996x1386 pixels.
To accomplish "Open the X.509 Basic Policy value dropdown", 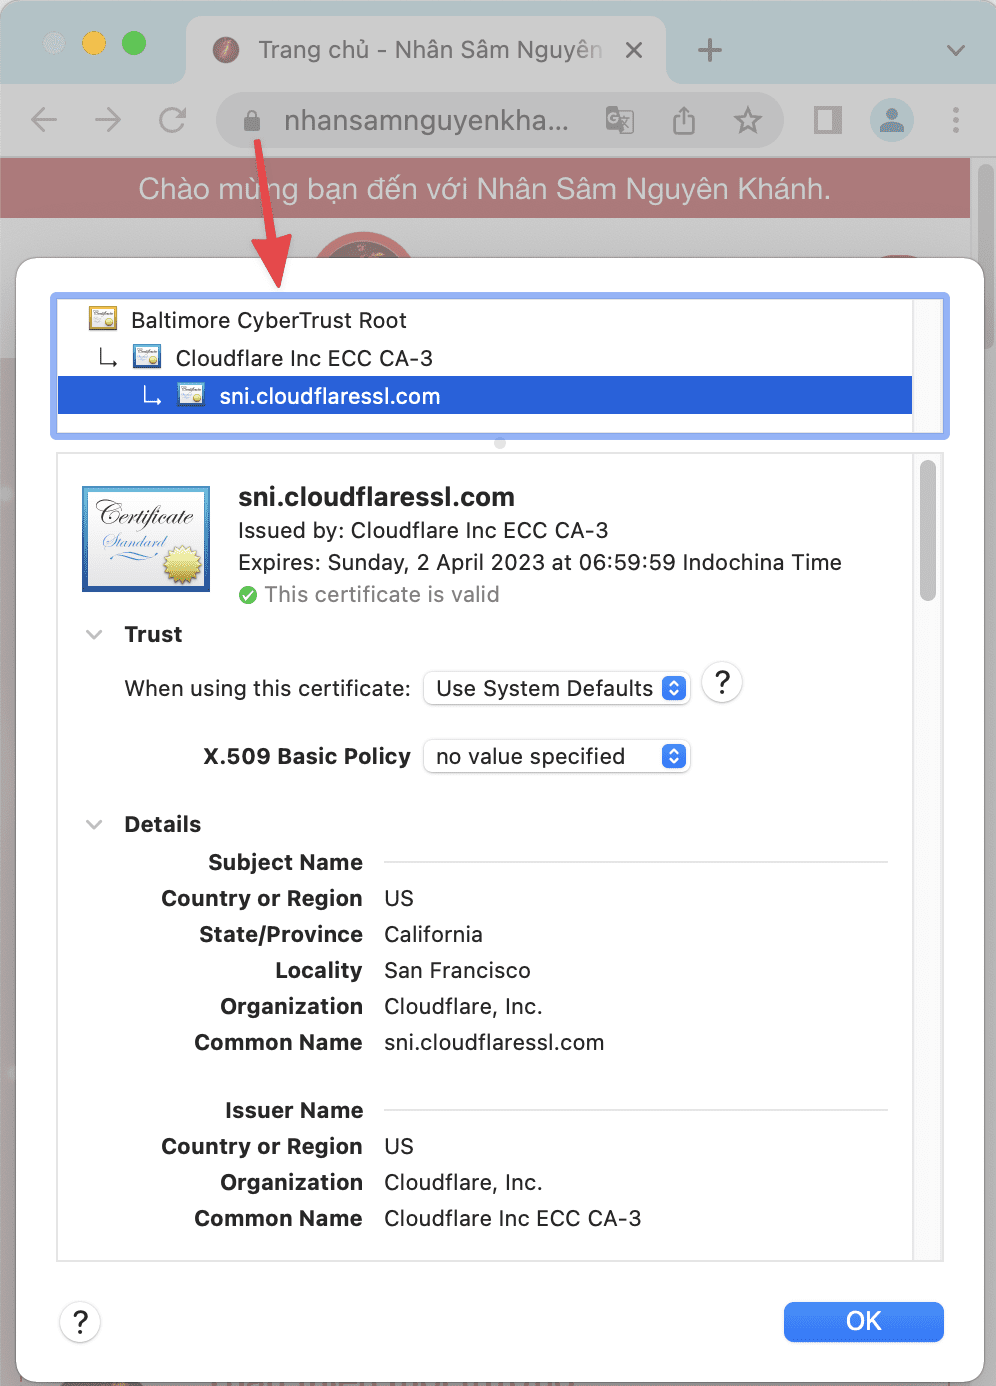I will tap(556, 756).
